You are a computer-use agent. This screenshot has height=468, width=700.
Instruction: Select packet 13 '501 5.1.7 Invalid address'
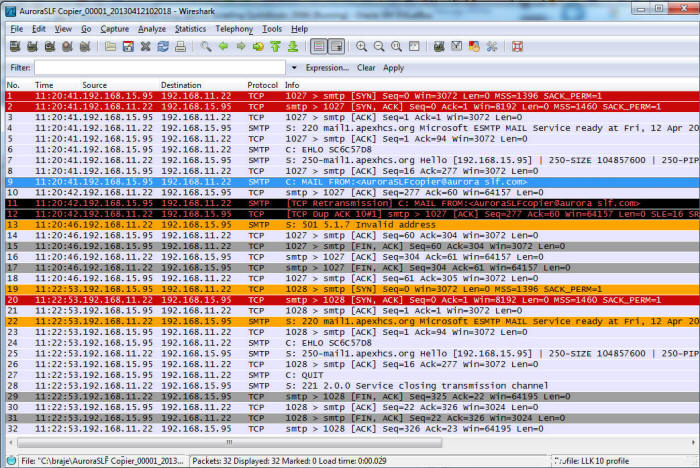[x=352, y=225]
